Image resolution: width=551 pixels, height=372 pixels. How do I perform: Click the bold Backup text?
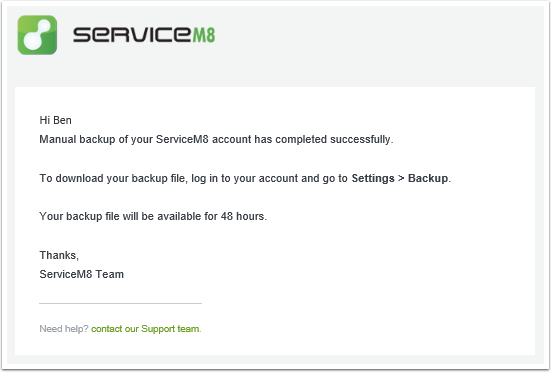coord(428,178)
